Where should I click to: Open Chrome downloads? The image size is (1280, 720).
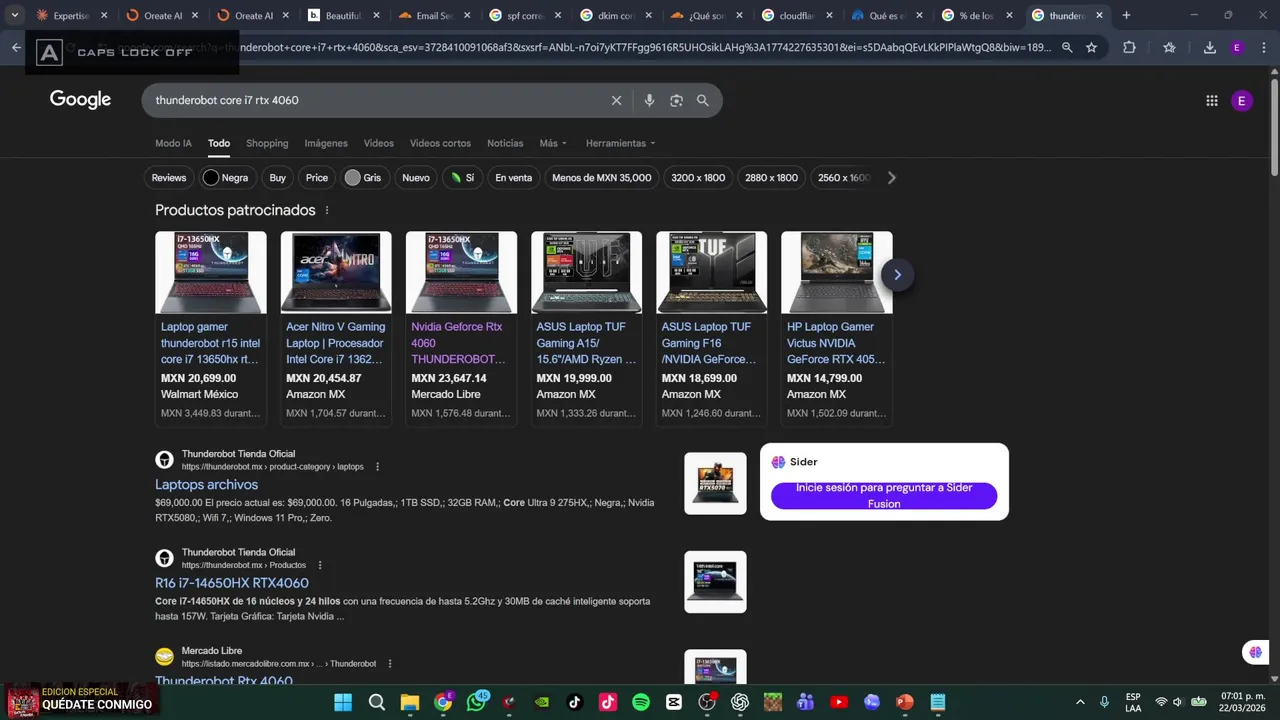1209,47
